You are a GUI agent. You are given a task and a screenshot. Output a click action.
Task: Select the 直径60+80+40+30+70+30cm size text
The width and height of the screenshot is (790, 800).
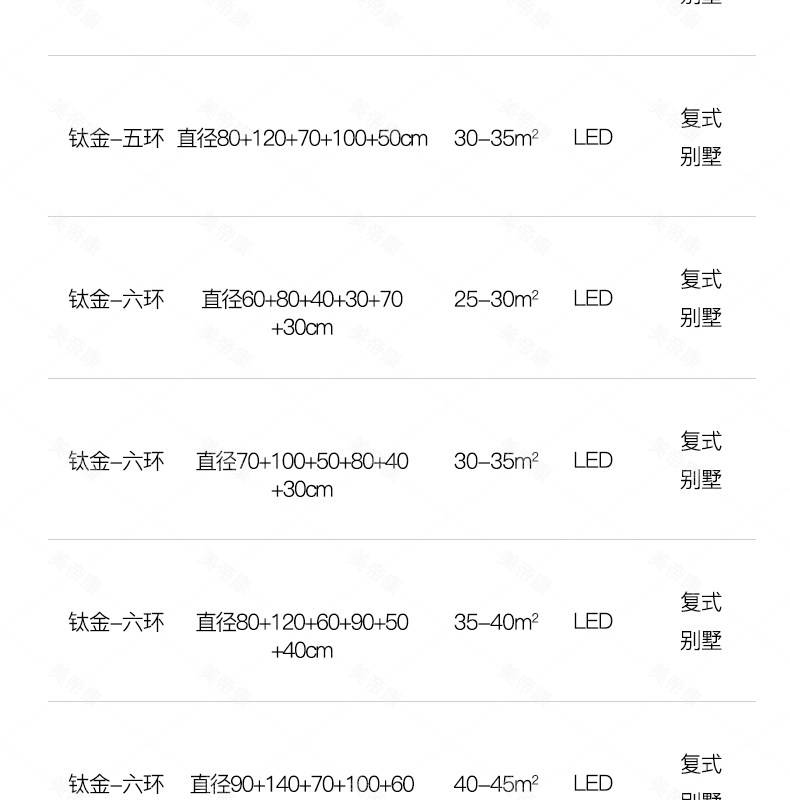(302, 312)
